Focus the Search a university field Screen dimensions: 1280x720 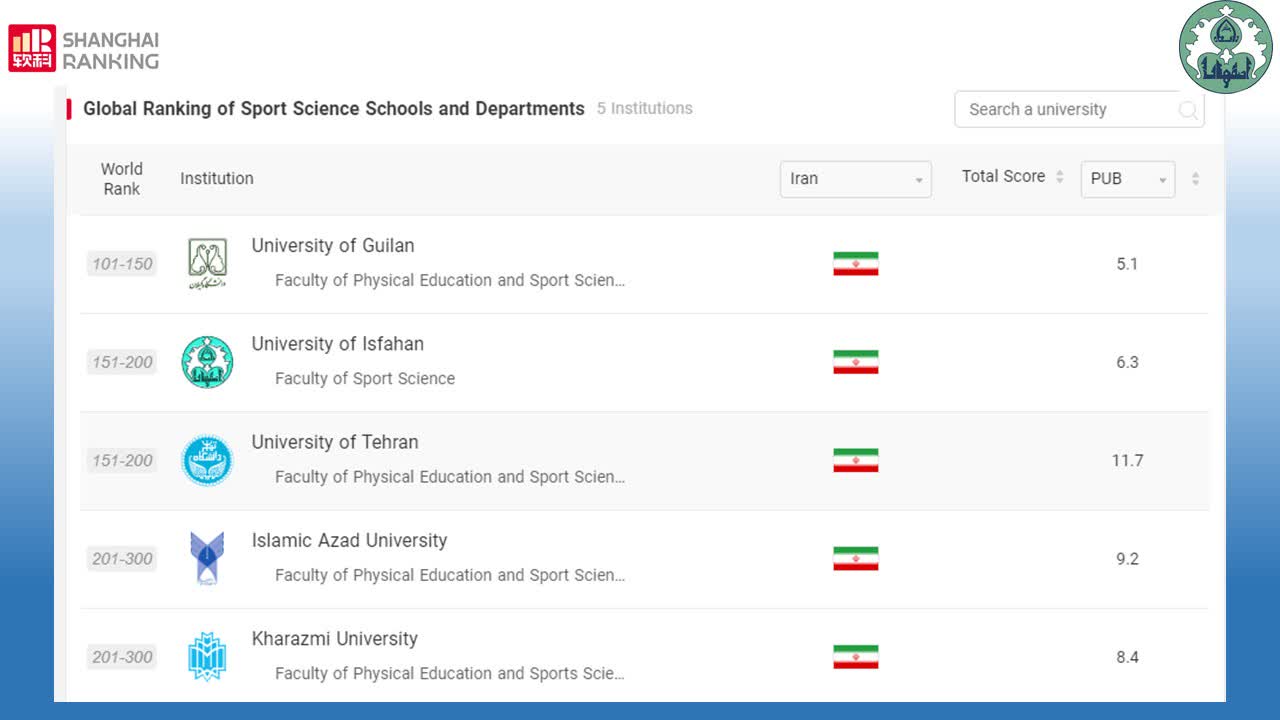point(1065,110)
